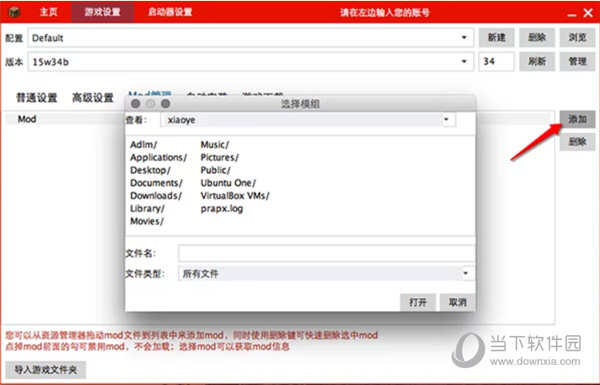Select the Desktop/ folder
Screen dimensions: 600x385
tap(150, 170)
